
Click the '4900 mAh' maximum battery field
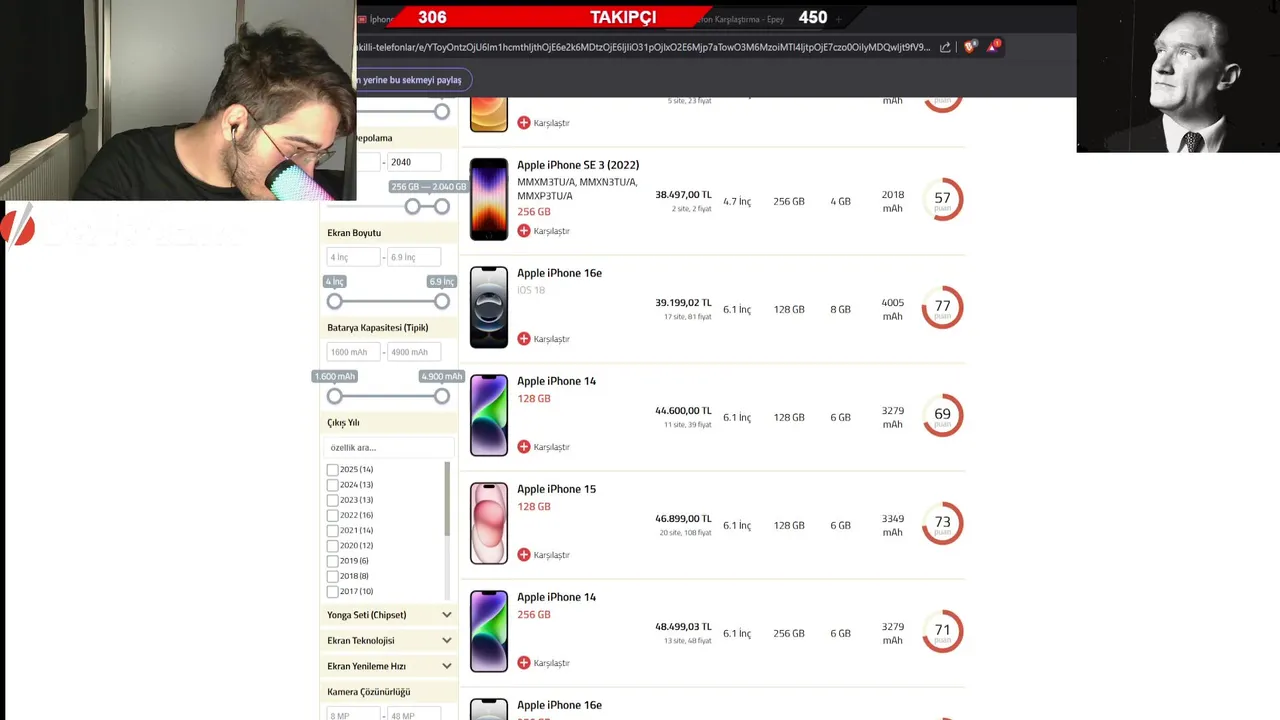(x=414, y=352)
